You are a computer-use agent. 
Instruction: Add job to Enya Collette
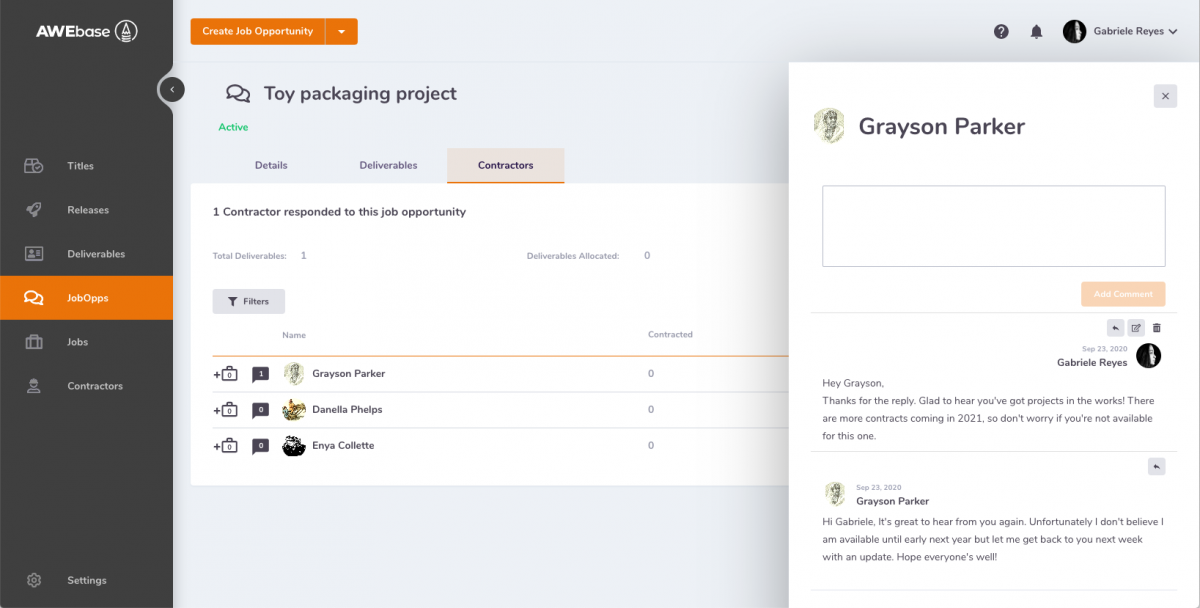(225, 446)
